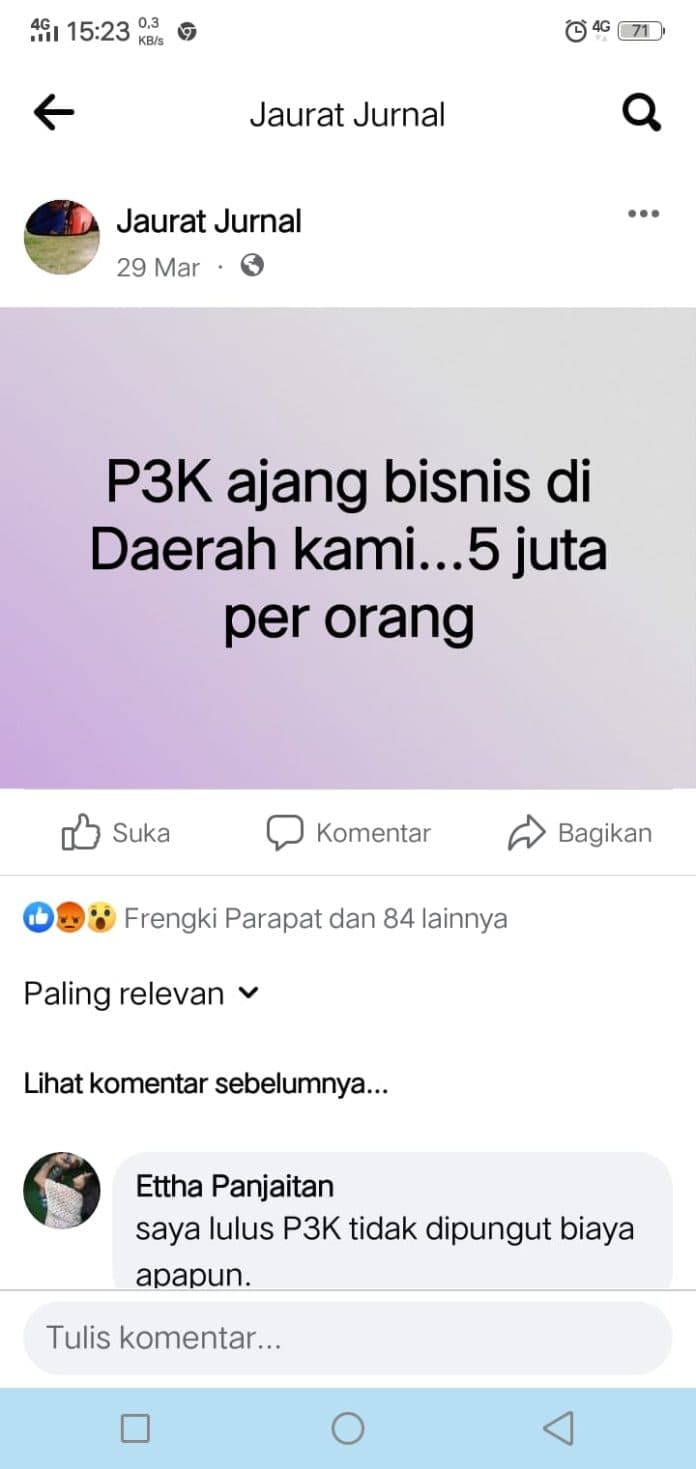Tap the Bagikan share arrow icon
This screenshot has height=1469, width=696.
click(x=526, y=833)
